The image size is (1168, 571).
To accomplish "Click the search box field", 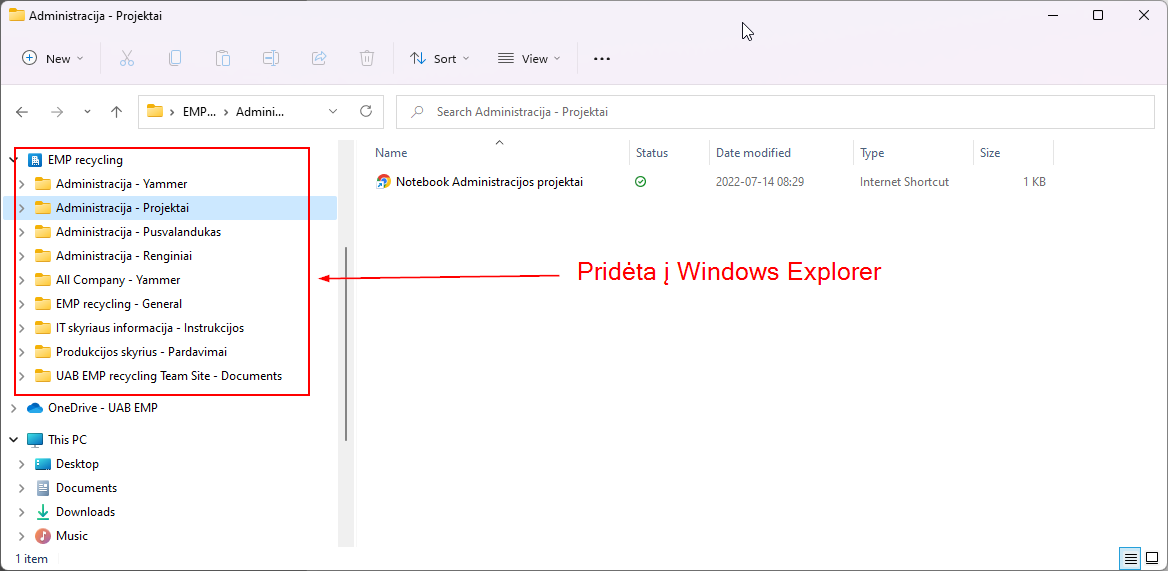I will 775,112.
